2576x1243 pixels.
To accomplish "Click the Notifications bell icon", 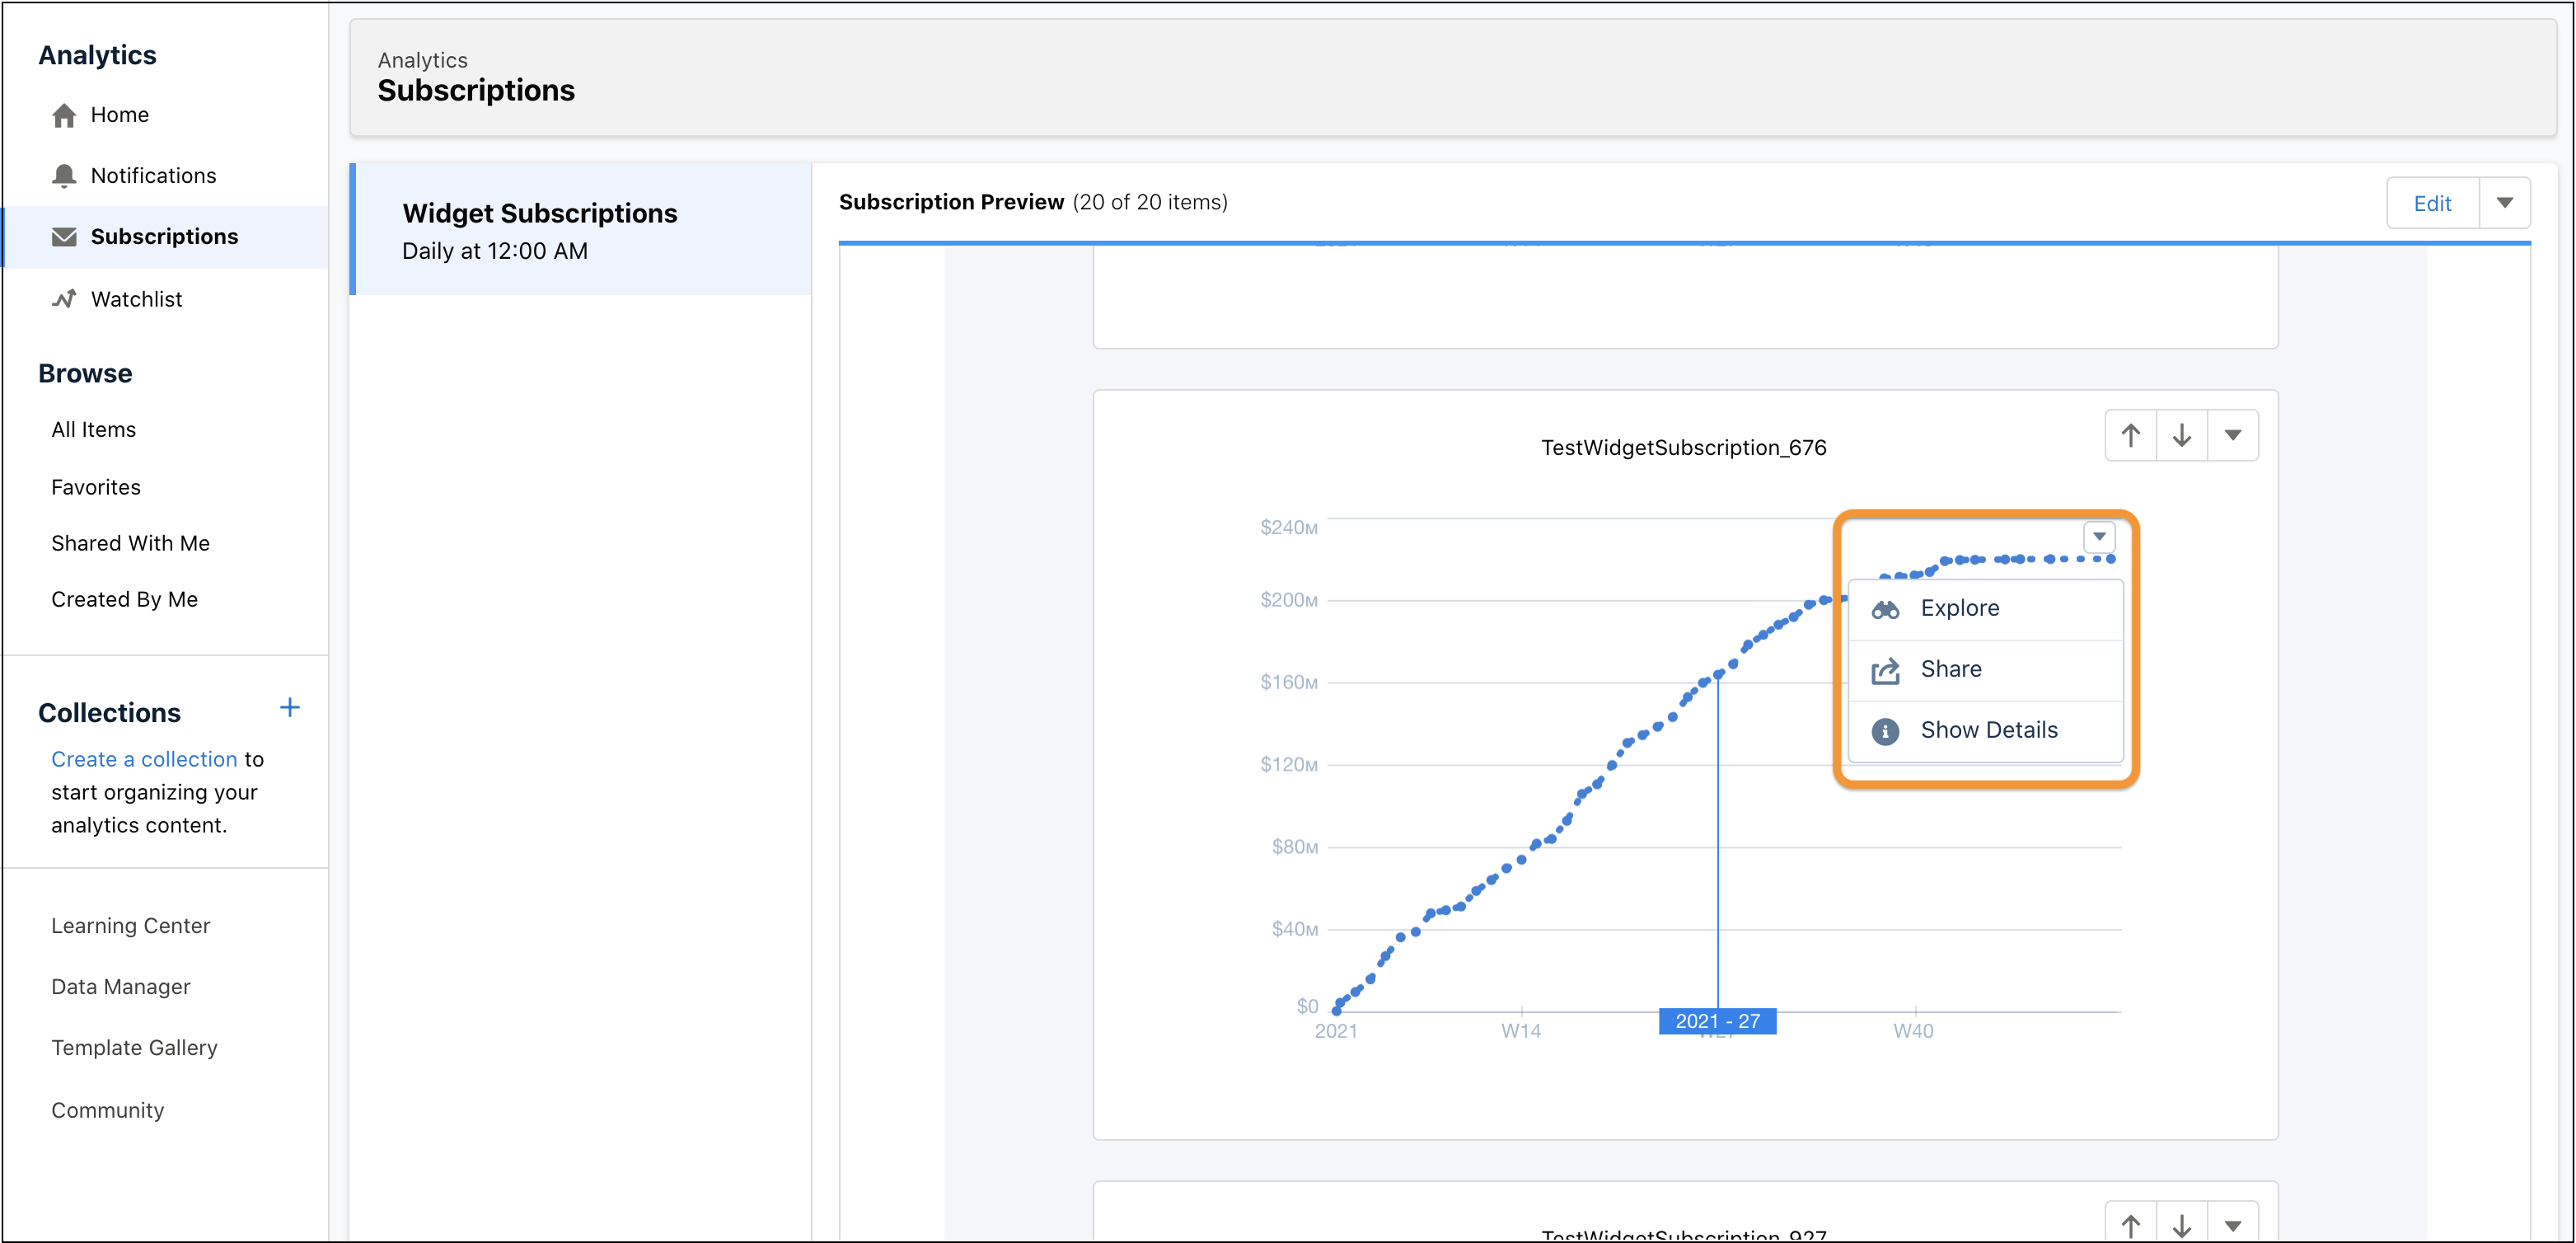I will pos(64,176).
